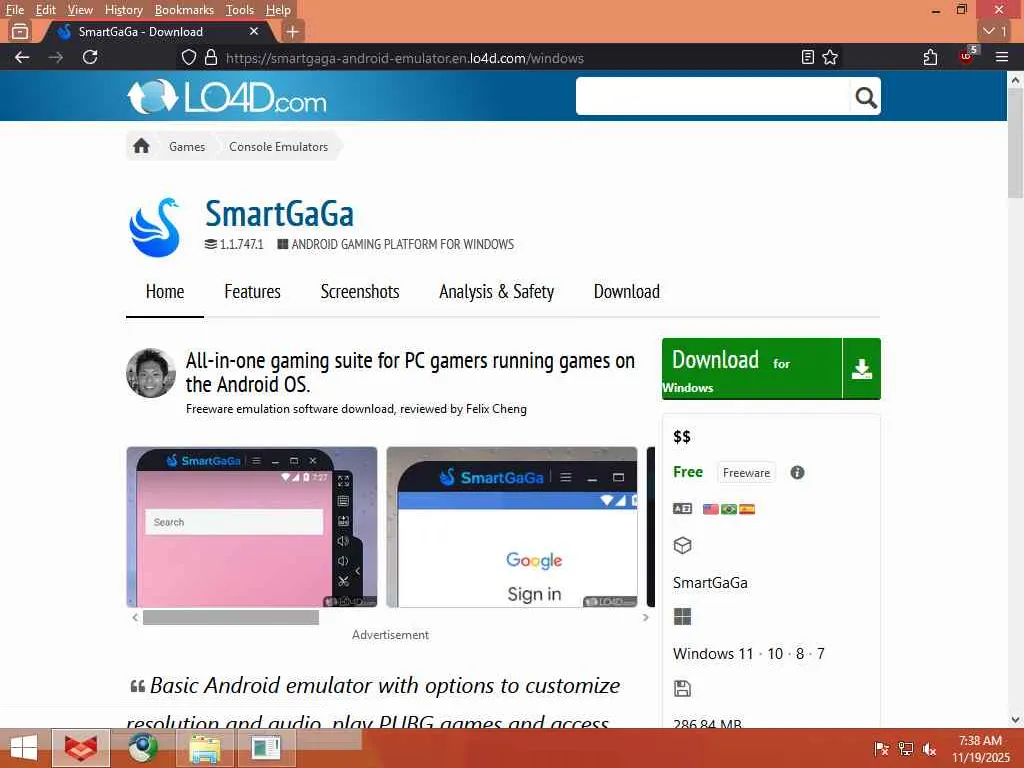This screenshot has width=1024, height=768.
Task: Bookmark this page with the star icon
Action: [830, 57]
